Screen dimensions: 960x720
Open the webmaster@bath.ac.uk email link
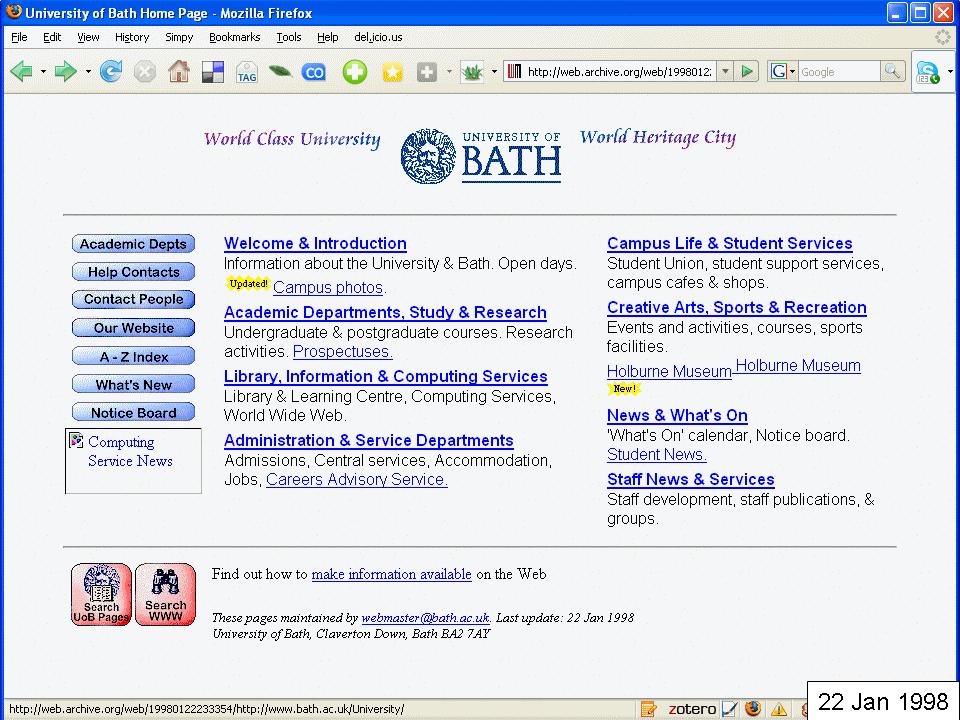pos(426,618)
